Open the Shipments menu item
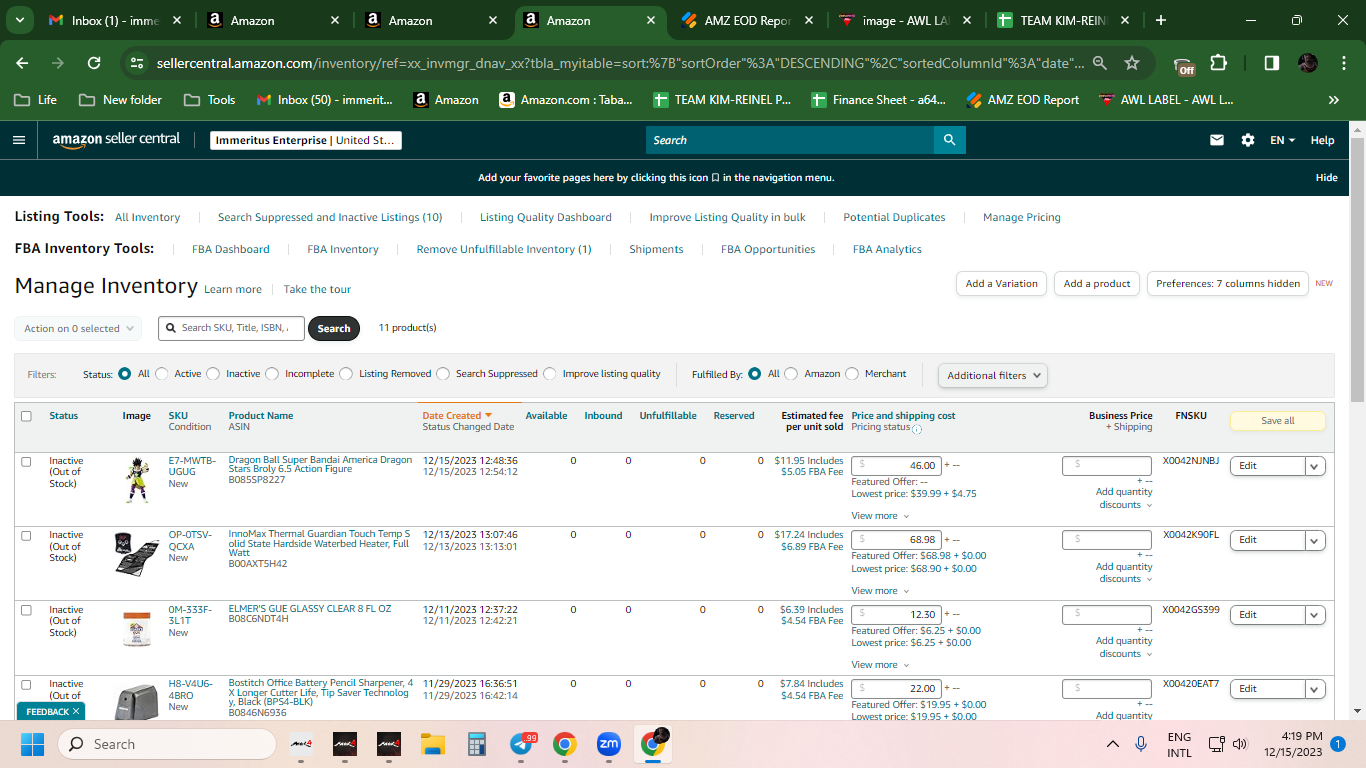 pos(656,249)
